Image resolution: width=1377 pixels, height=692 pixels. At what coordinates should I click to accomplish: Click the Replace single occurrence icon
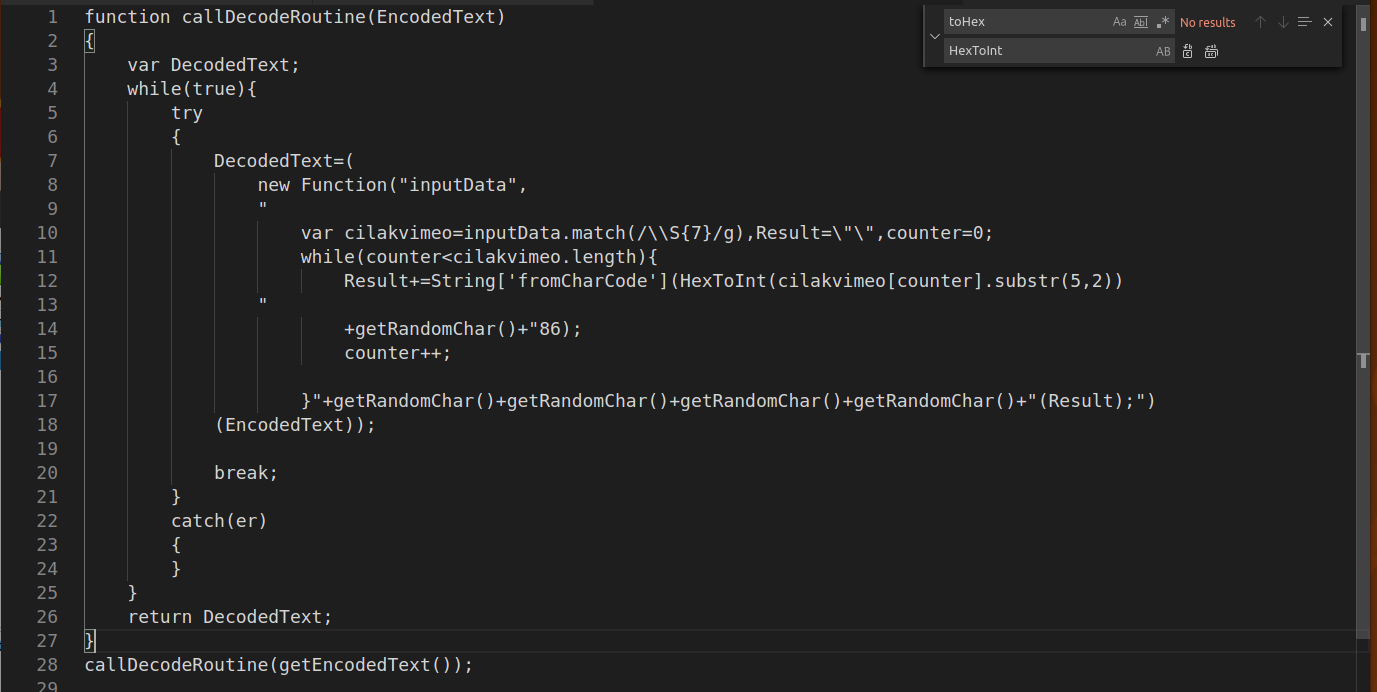[x=1188, y=51]
